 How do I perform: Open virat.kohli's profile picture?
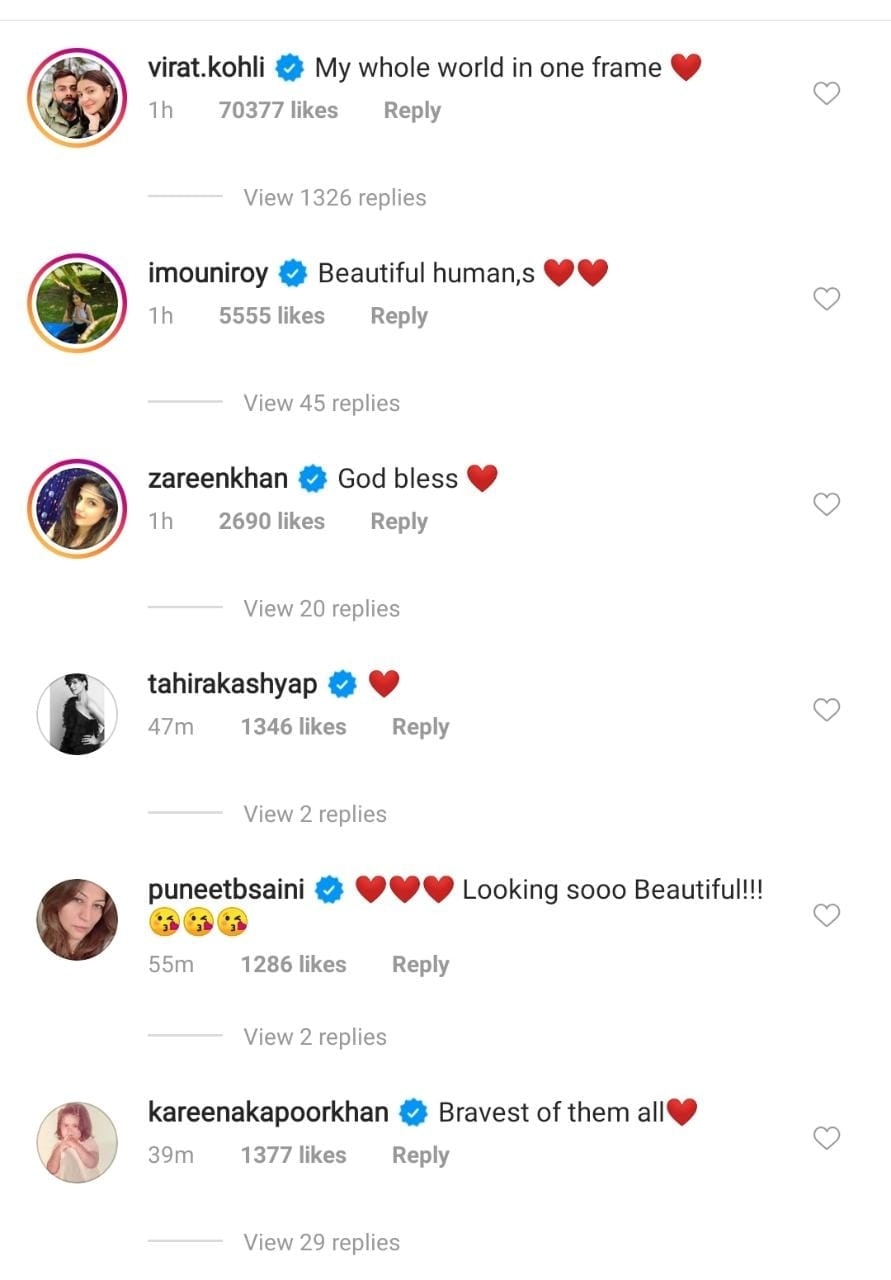pos(77,95)
